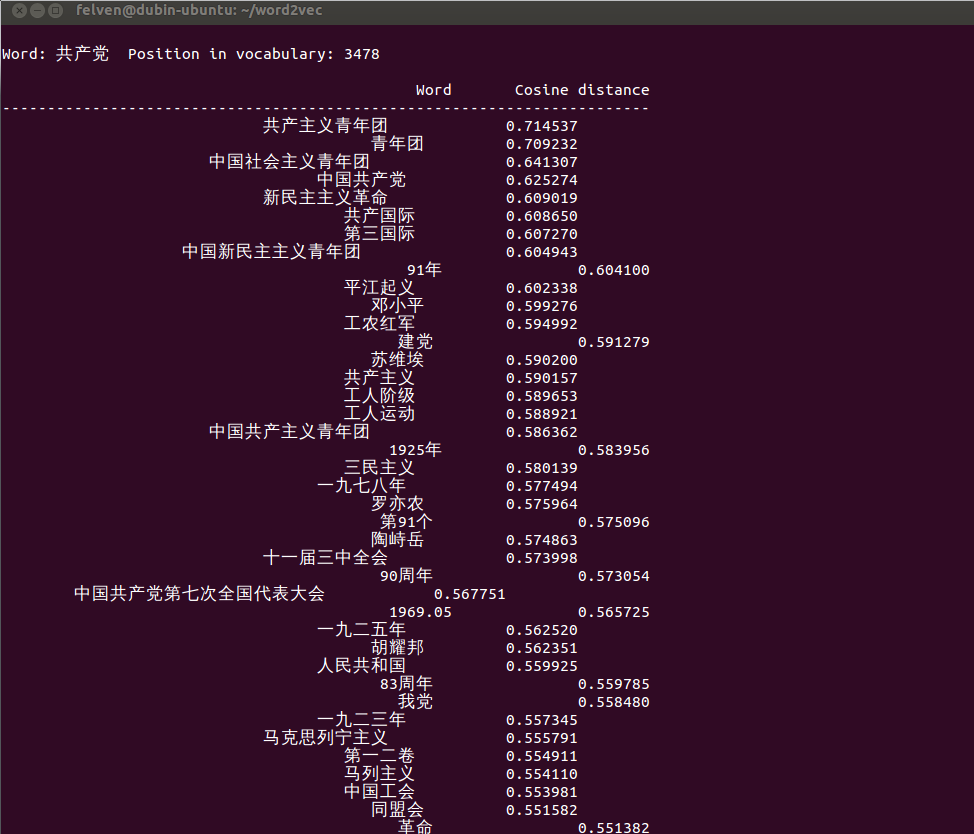Select the value 0.590157
Viewport: 974px width, 834px height.
click(x=542, y=378)
